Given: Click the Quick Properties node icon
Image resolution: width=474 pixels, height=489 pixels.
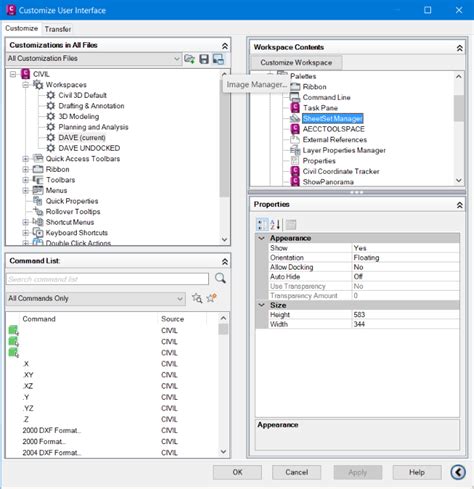Looking at the screenshot, I should tap(38, 201).
